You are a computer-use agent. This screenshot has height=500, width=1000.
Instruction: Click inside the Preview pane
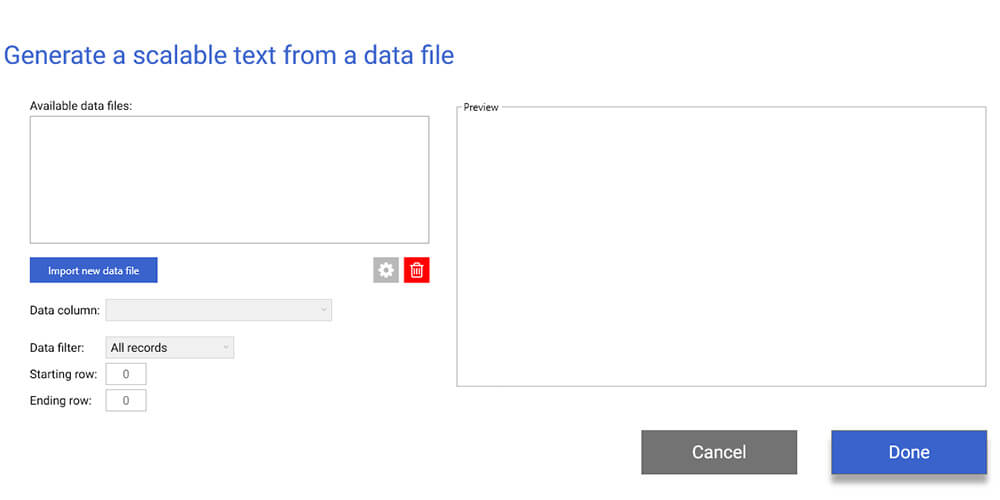[720, 246]
